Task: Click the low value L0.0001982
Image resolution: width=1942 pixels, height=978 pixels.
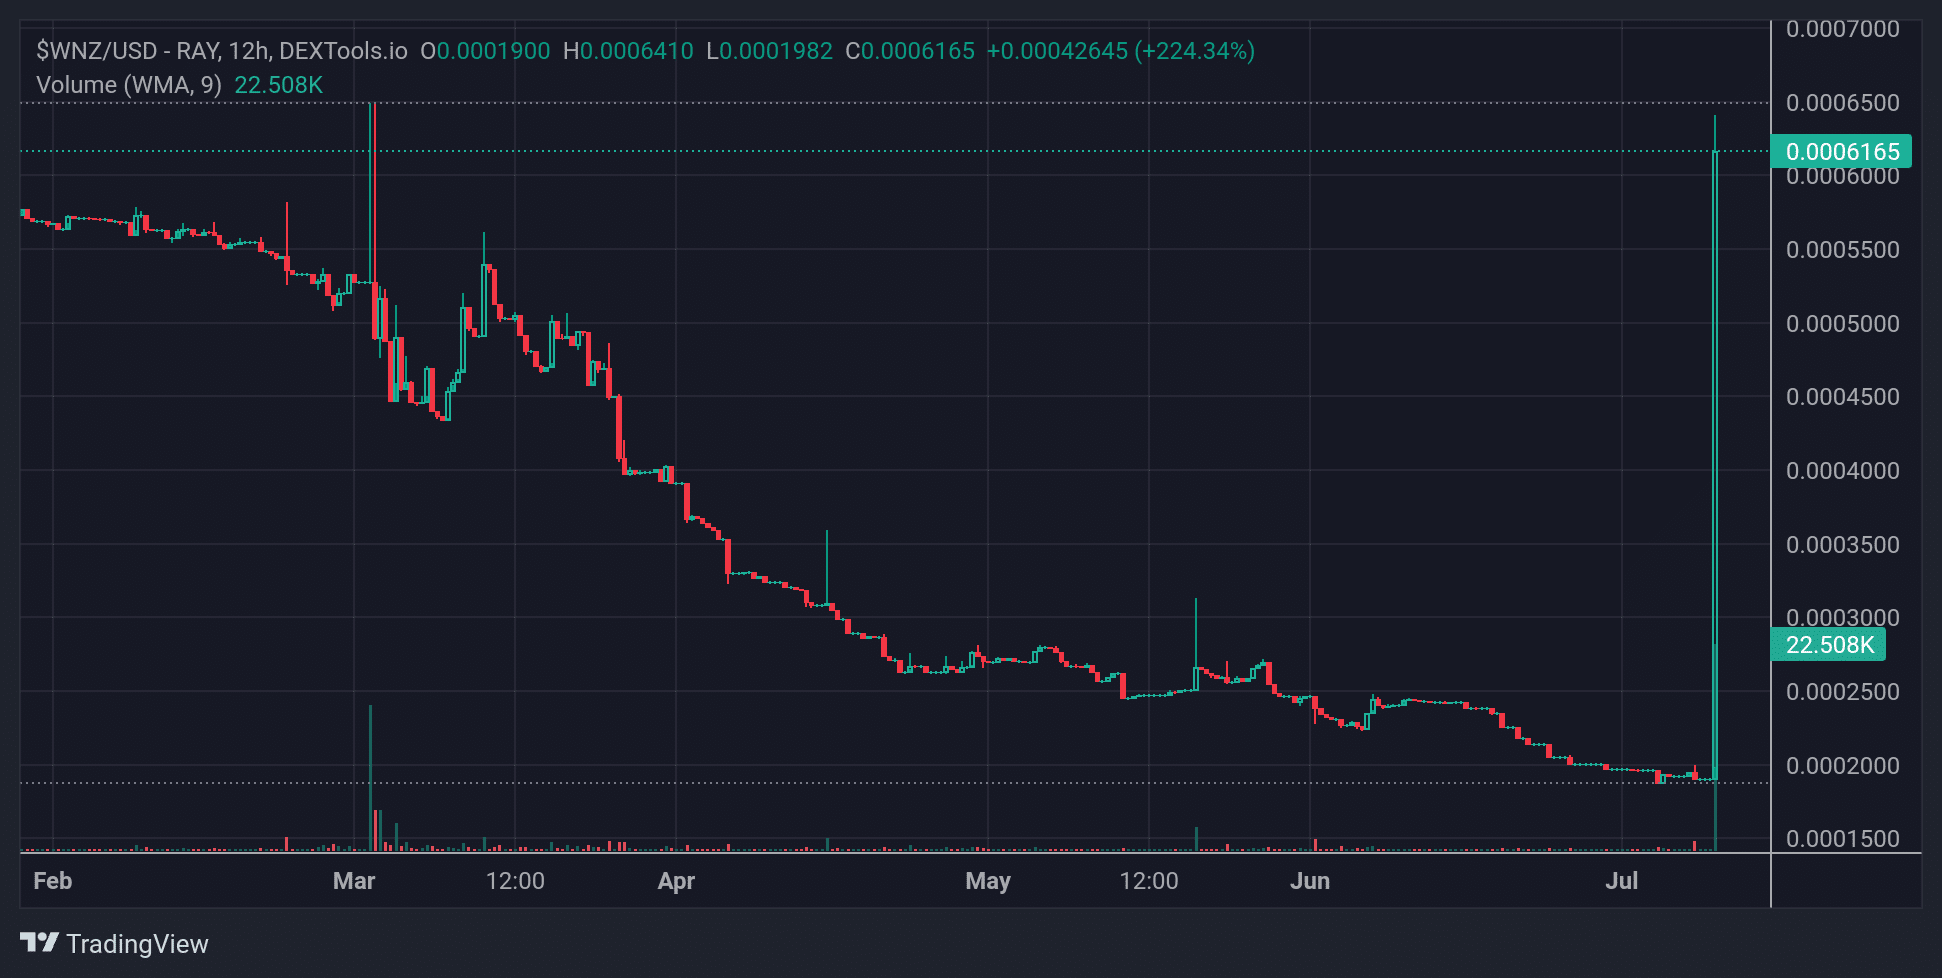Action: click(x=769, y=51)
